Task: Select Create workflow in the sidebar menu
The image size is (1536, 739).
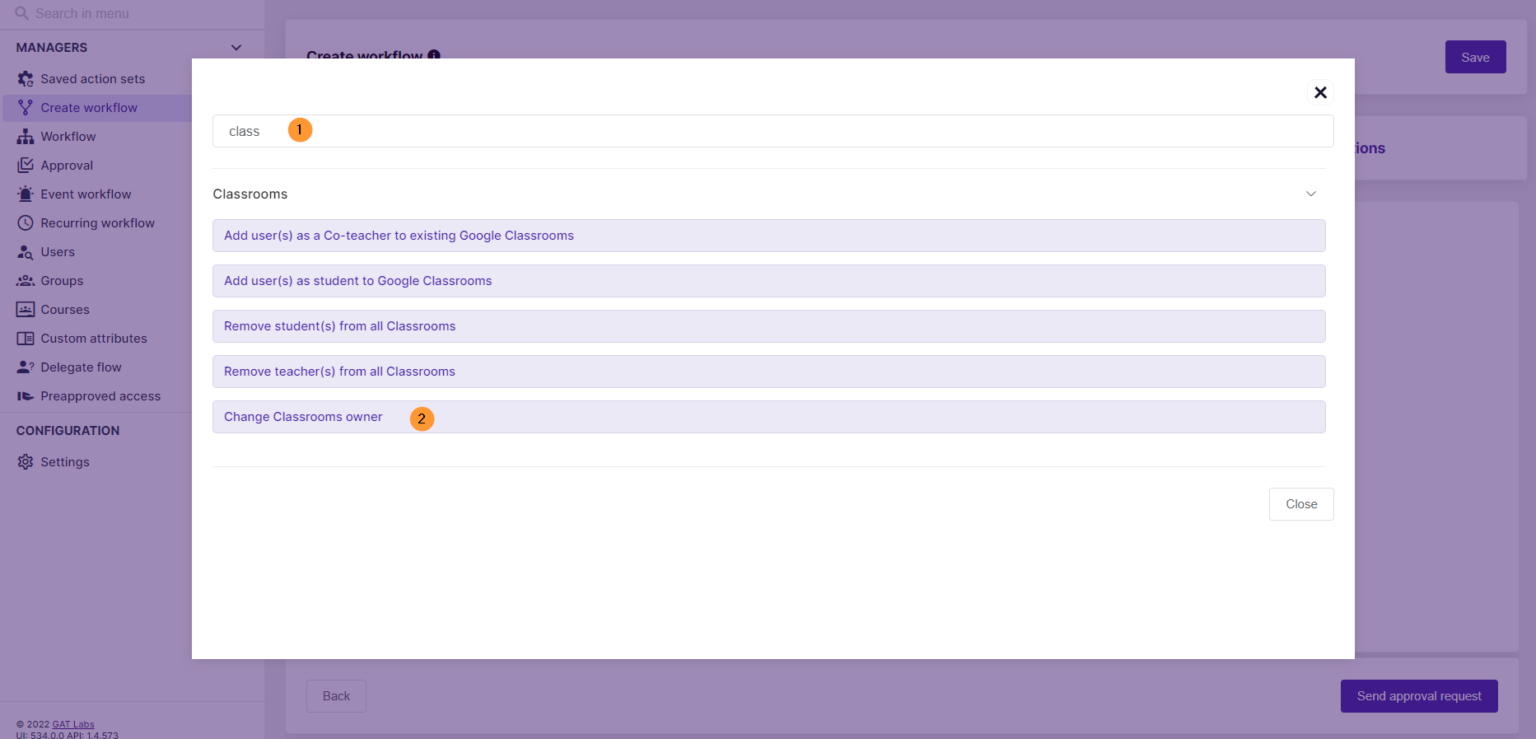Action: pos(89,107)
